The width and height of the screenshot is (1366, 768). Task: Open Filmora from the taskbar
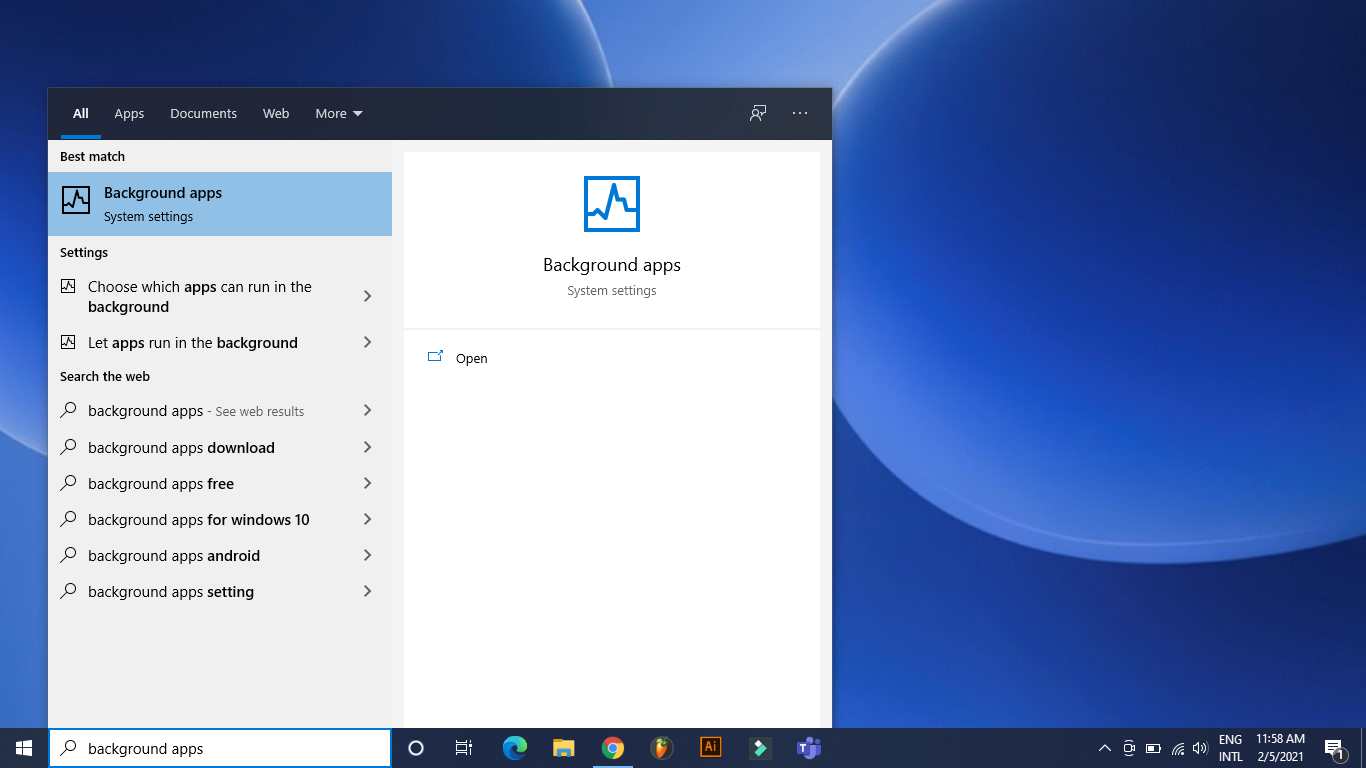(x=760, y=748)
